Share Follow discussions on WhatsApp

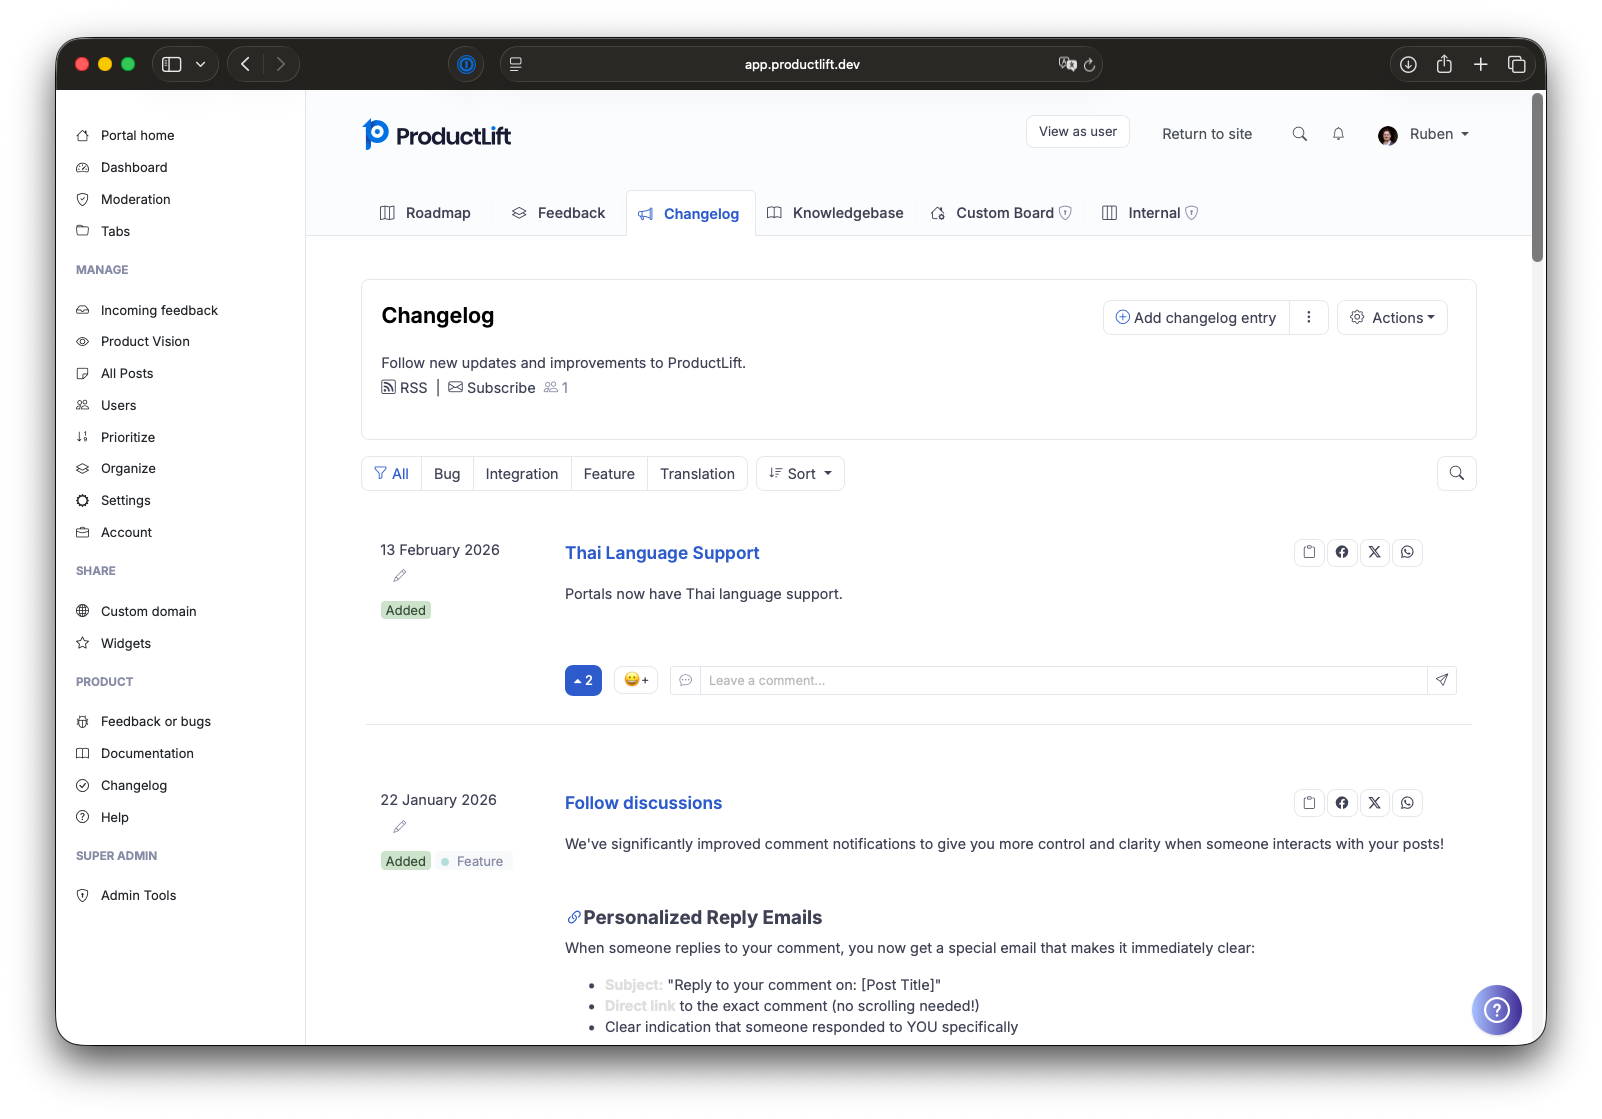(x=1408, y=803)
